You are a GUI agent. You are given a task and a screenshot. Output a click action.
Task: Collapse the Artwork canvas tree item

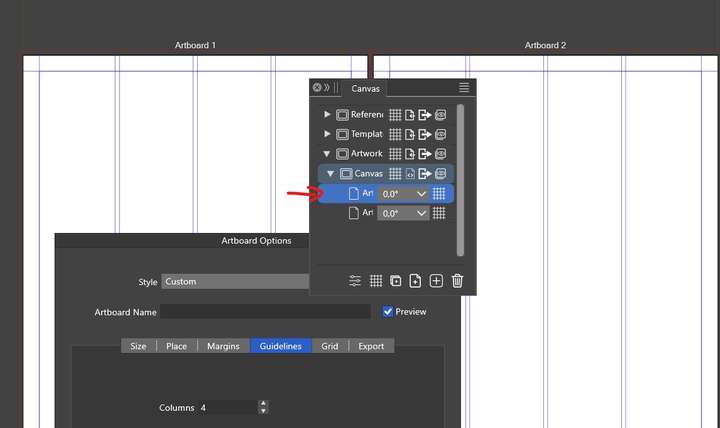(x=326, y=153)
